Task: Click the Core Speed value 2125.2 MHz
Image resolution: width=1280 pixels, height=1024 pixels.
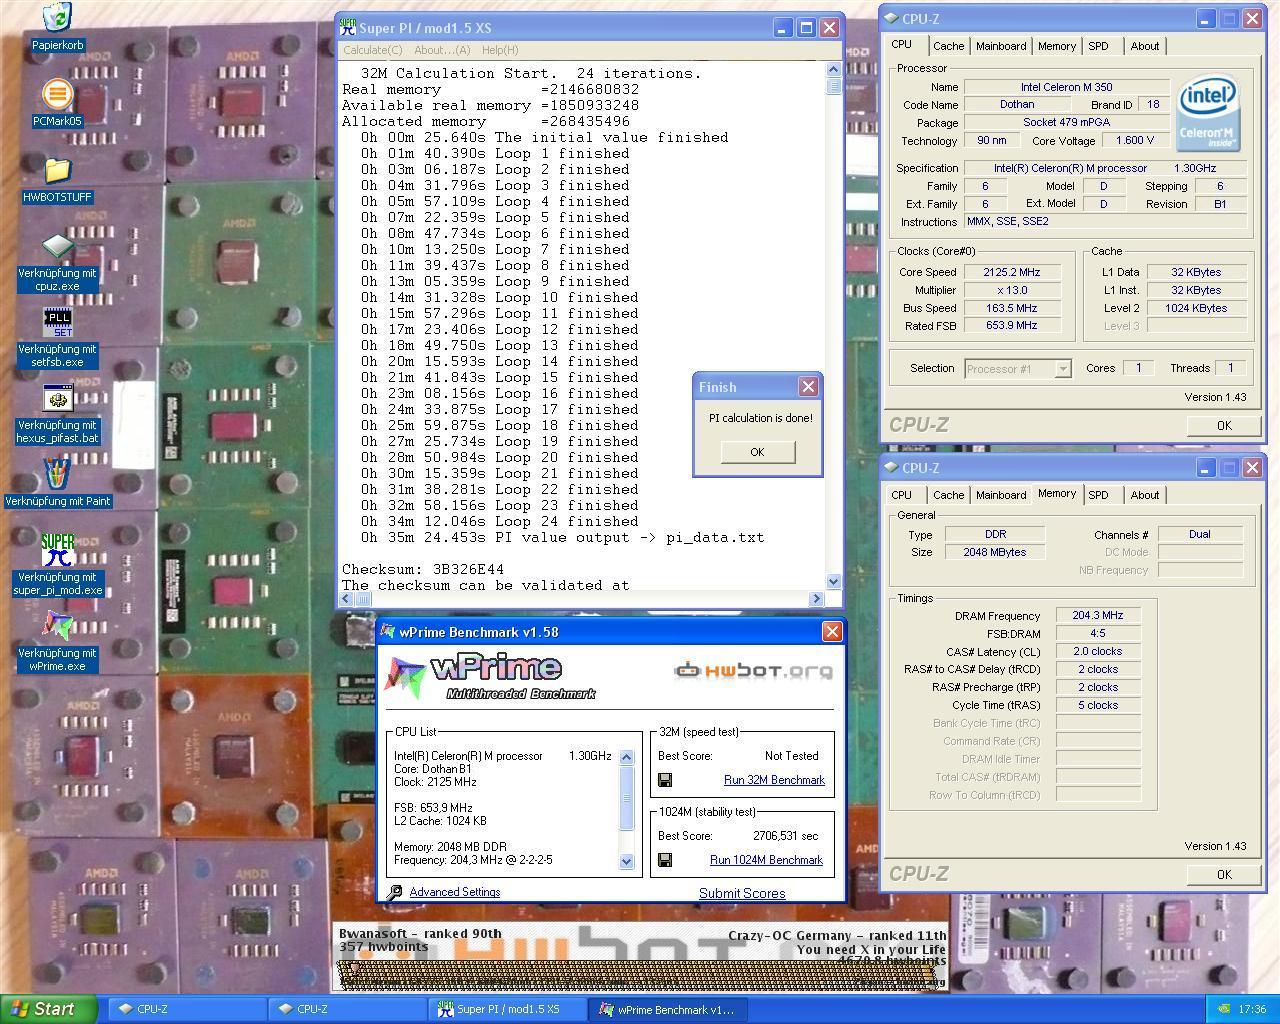Action: click(x=1012, y=272)
